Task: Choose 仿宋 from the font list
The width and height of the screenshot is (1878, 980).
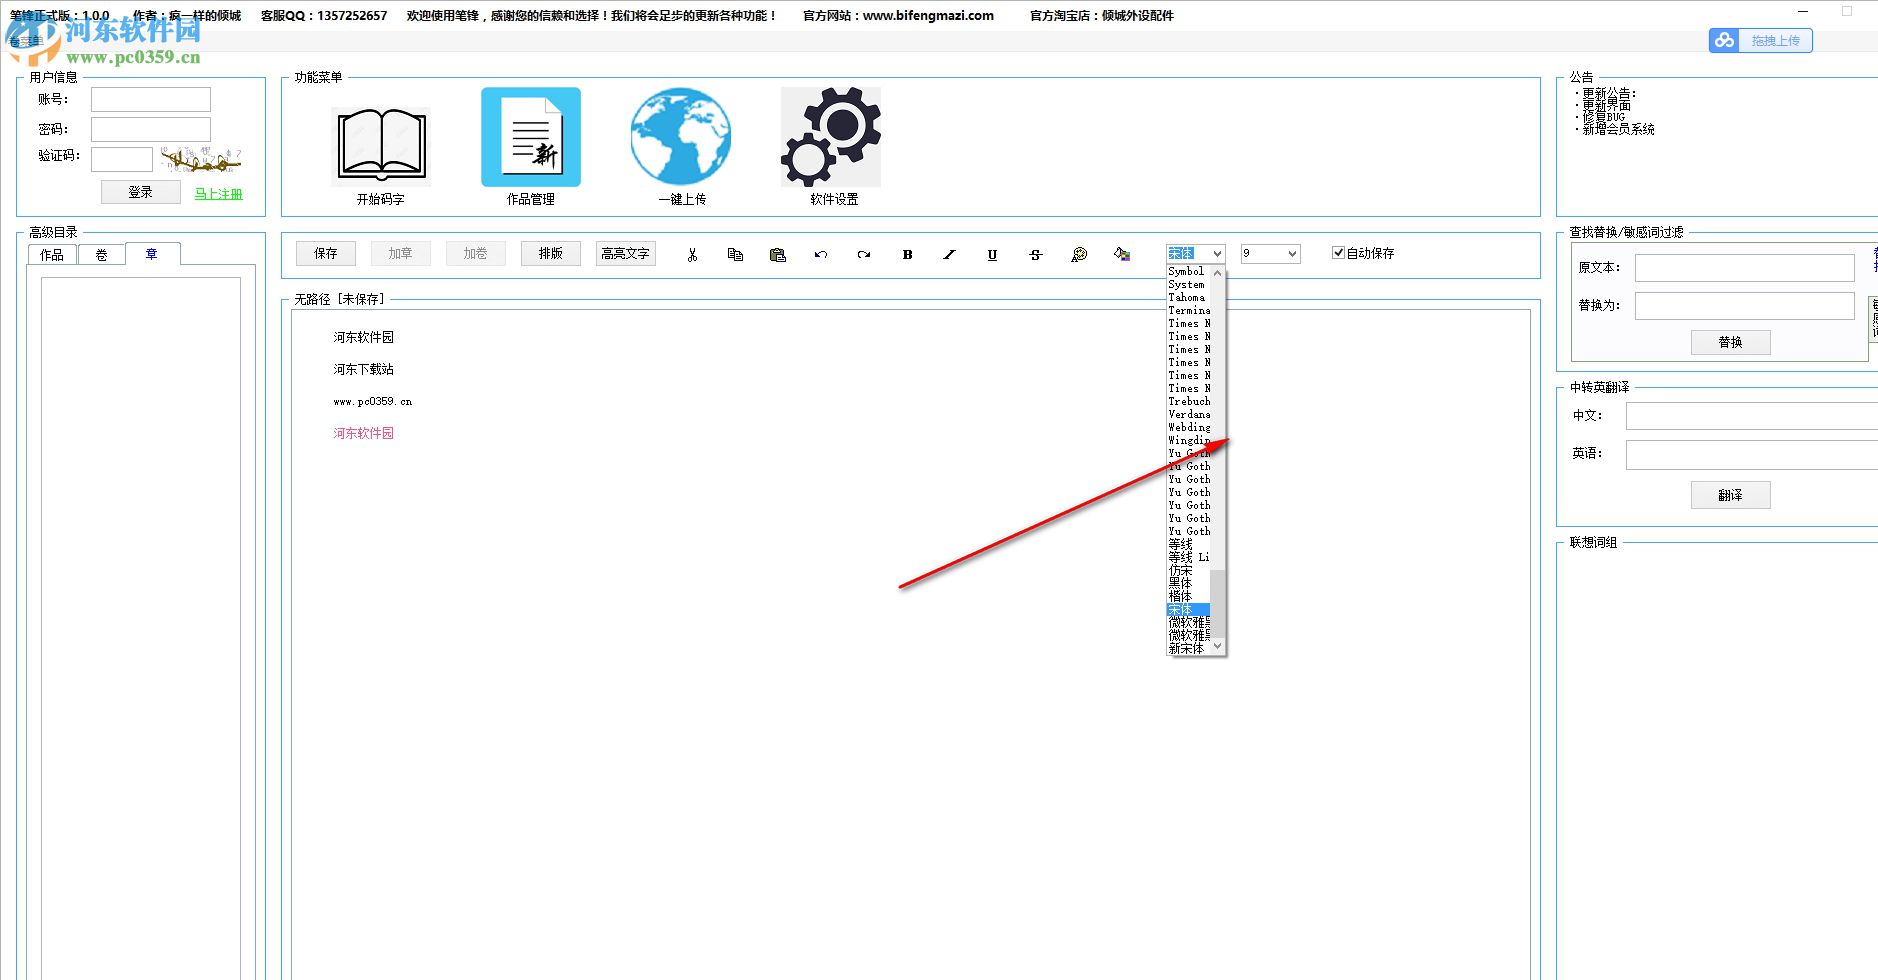Action: tap(1189, 570)
